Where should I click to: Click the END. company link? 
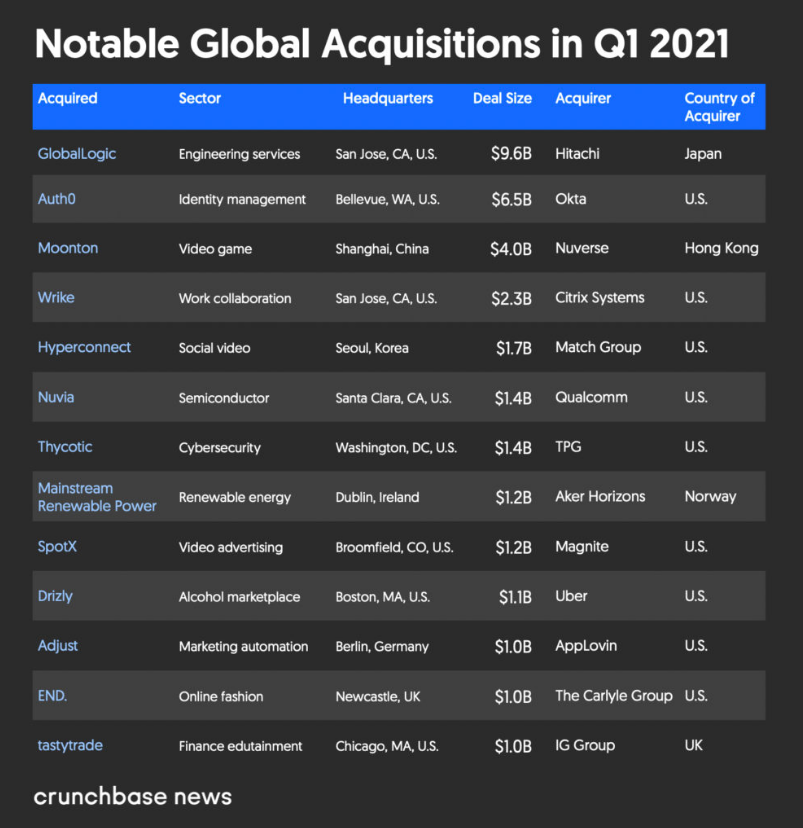coord(53,695)
